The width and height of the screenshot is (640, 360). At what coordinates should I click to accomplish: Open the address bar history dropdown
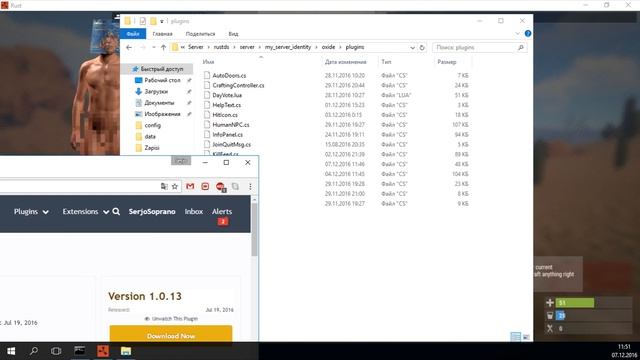(412, 47)
